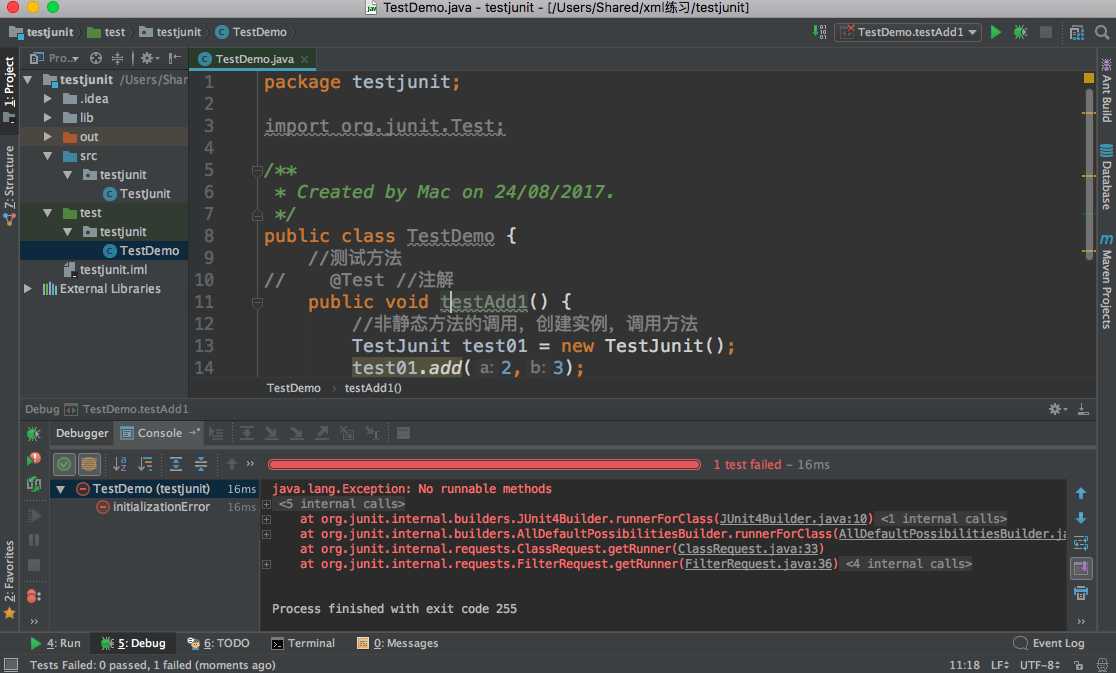1116x673 pixels.
Task: Start debugging with the bug icon in toolbar
Action: [1020, 32]
